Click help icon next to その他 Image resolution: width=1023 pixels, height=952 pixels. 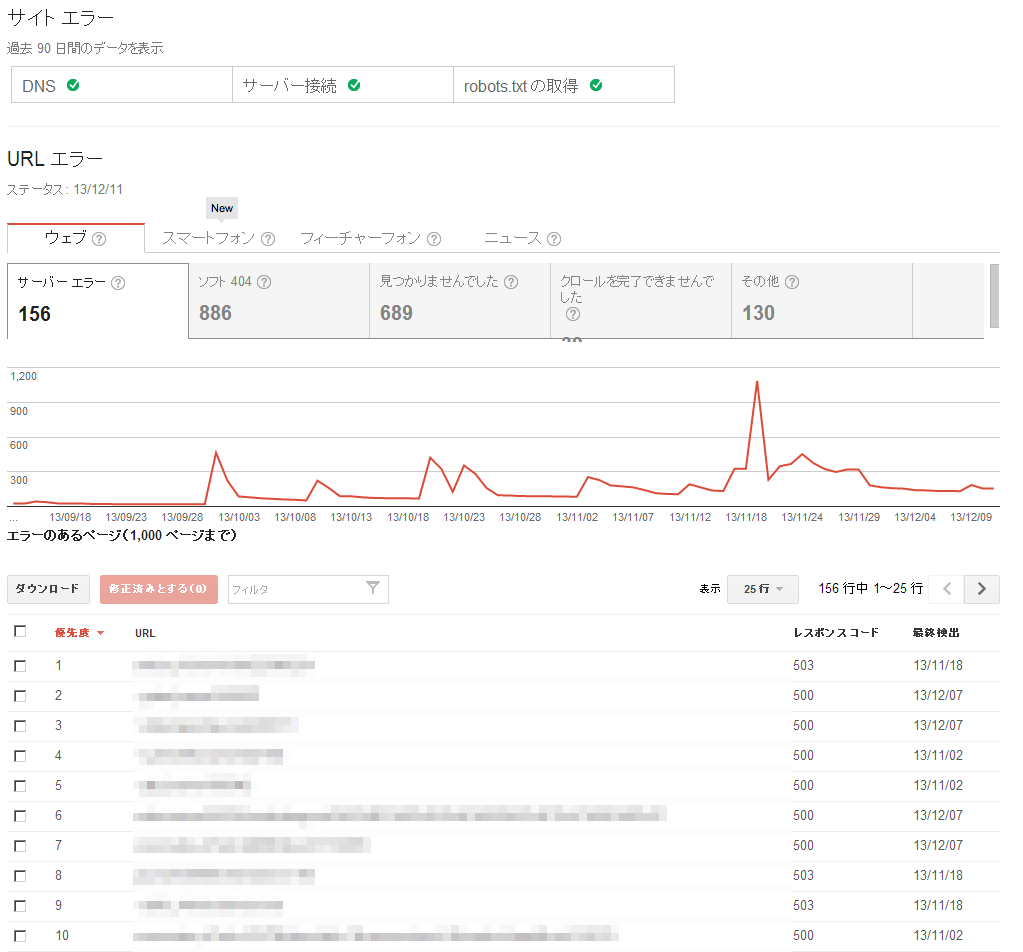(x=792, y=283)
